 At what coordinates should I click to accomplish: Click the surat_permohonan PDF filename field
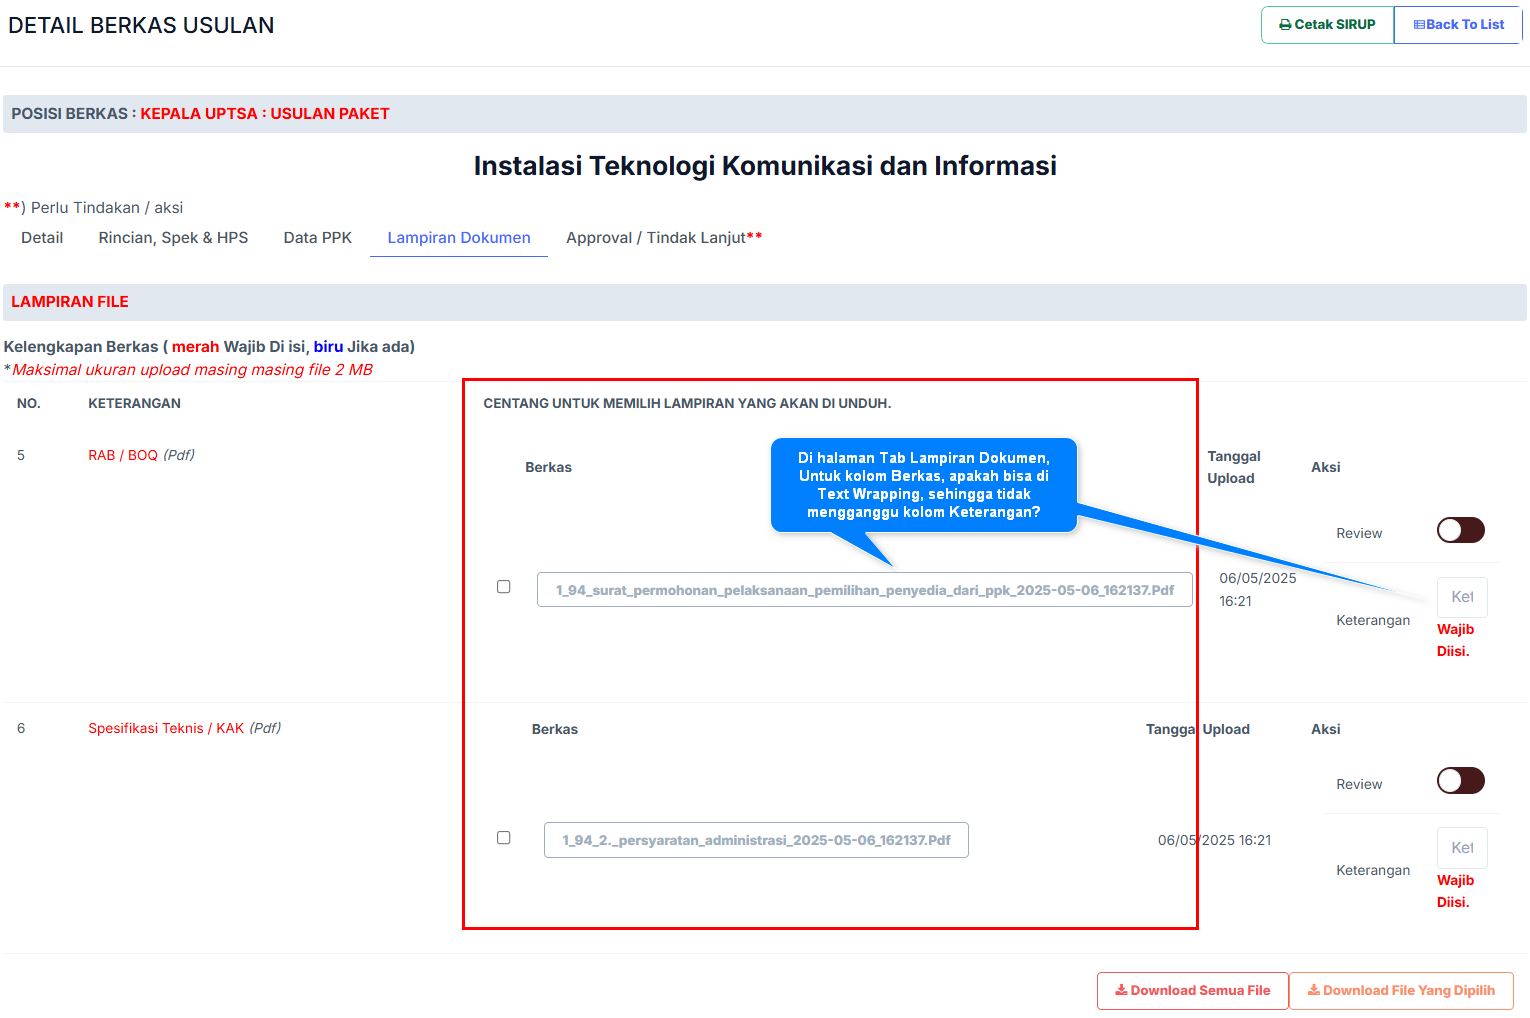point(864,590)
